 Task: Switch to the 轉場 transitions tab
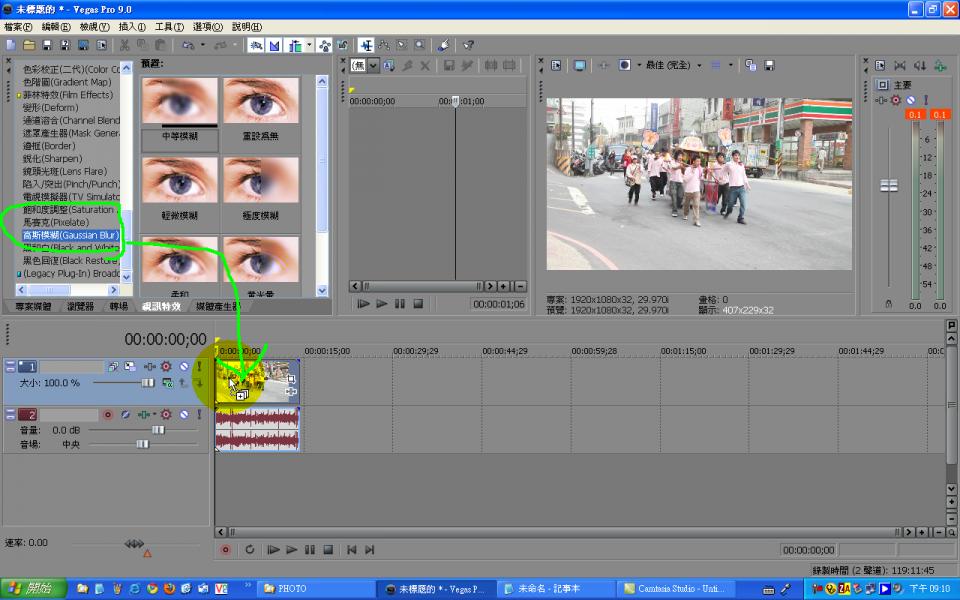click(118, 306)
